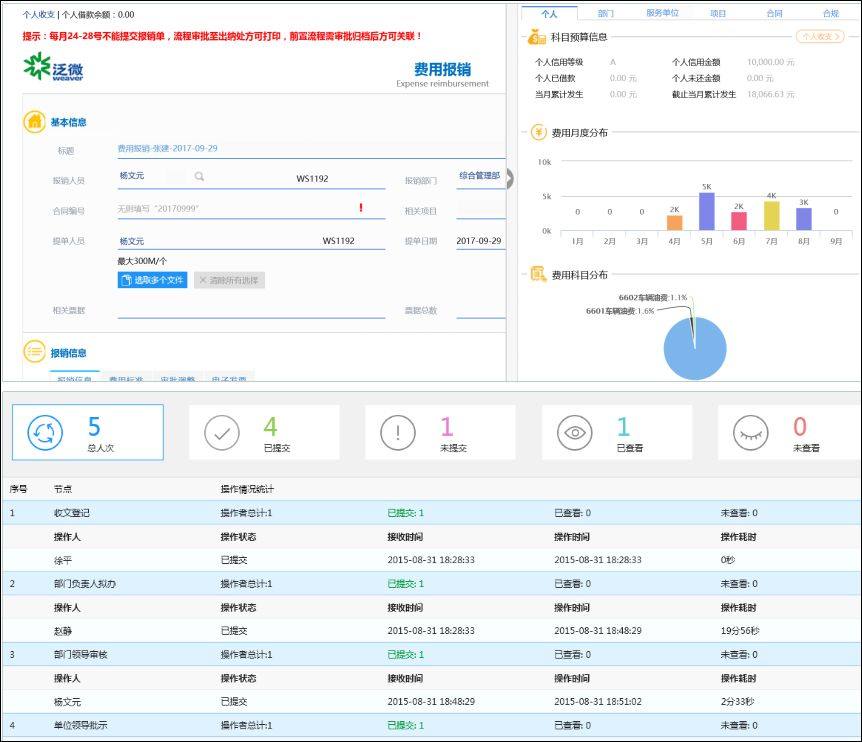Screen dimensions: 862x742
Task: Expand node row 3 部门领导审核
Action: [78, 655]
